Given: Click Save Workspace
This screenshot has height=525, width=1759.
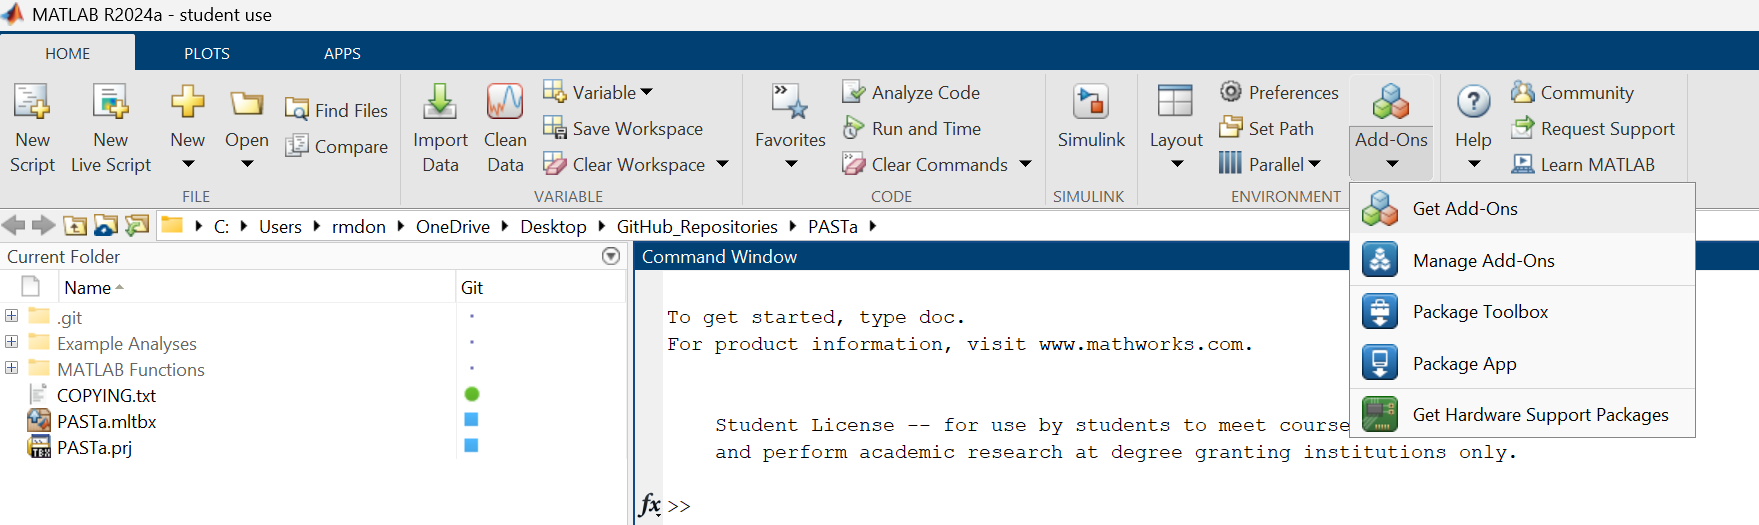Looking at the screenshot, I should tap(622, 128).
